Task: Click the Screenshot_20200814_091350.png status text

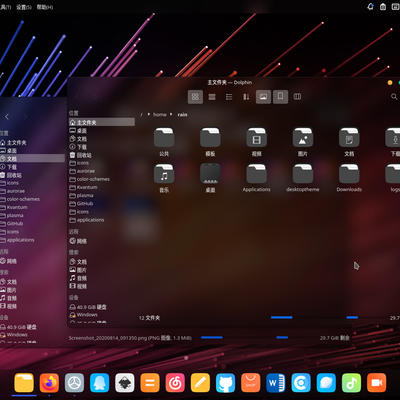Action: pos(130,338)
